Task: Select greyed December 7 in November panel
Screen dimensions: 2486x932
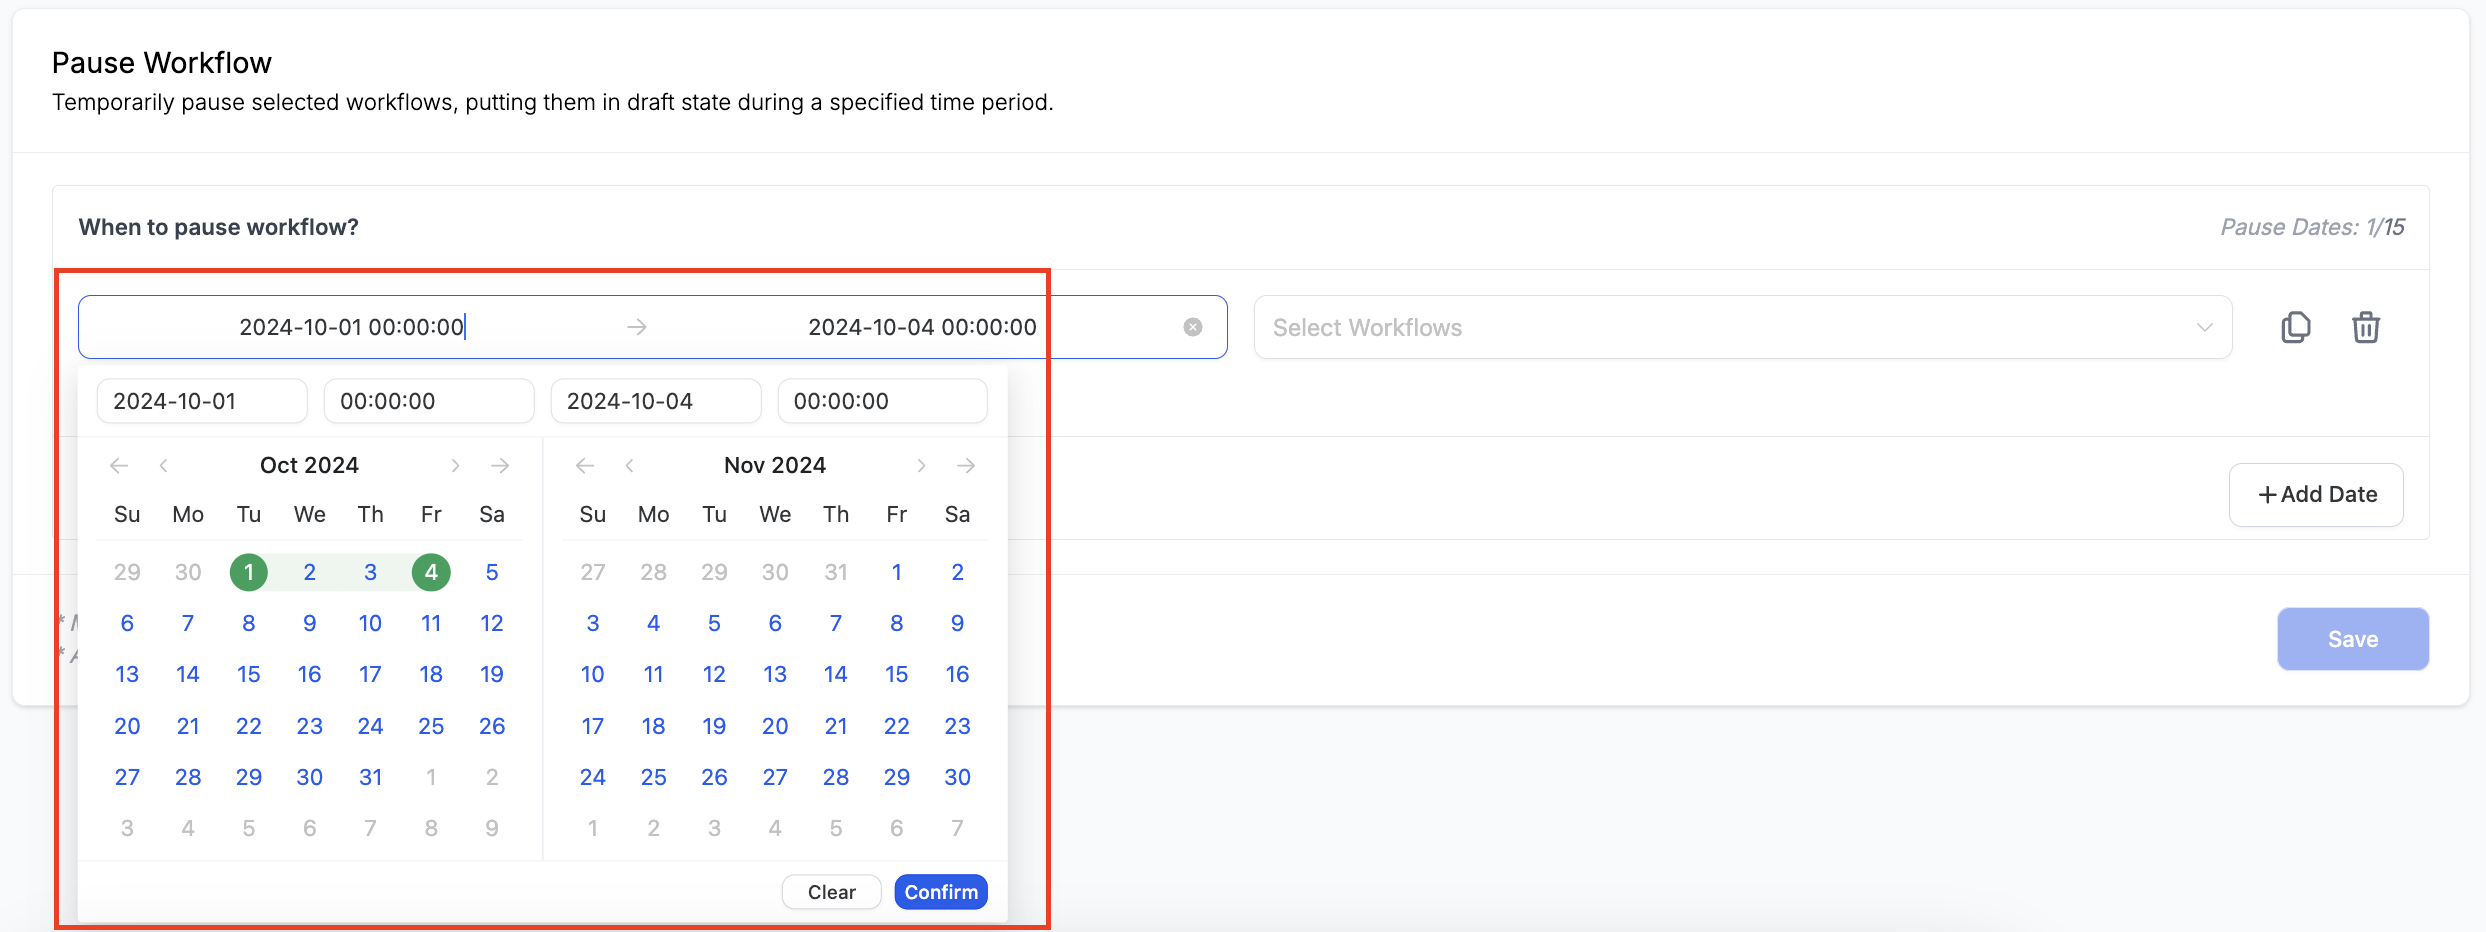Action: pos(958,828)
